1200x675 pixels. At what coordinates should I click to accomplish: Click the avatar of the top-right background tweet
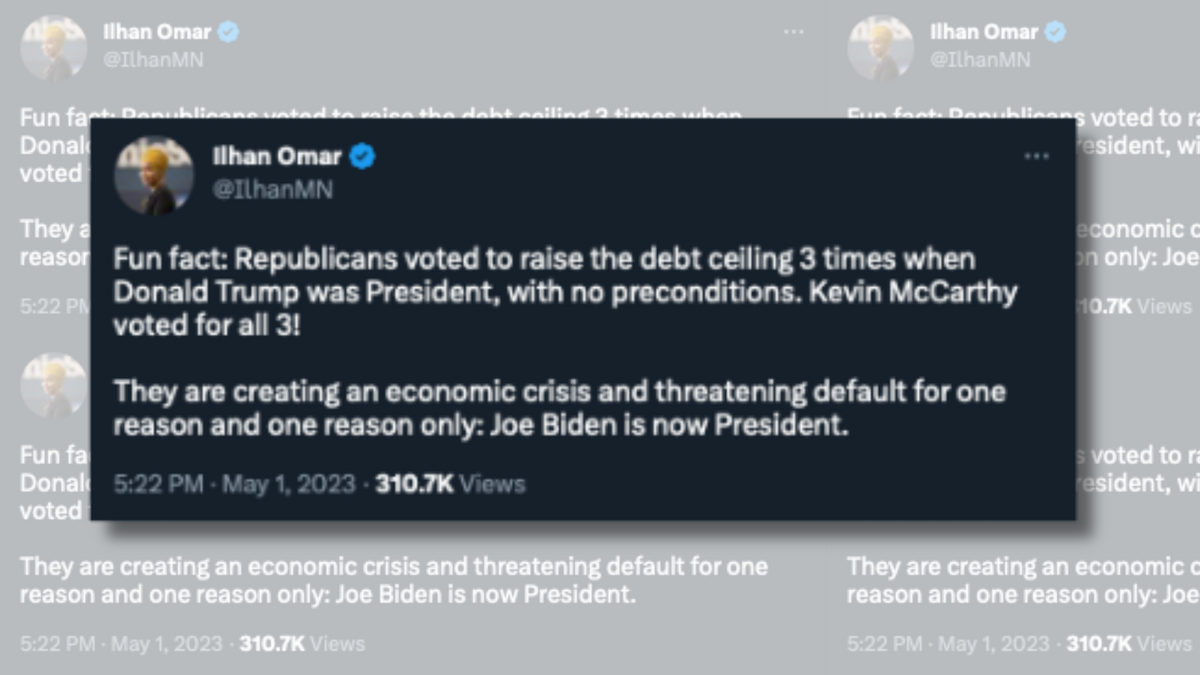880,47
